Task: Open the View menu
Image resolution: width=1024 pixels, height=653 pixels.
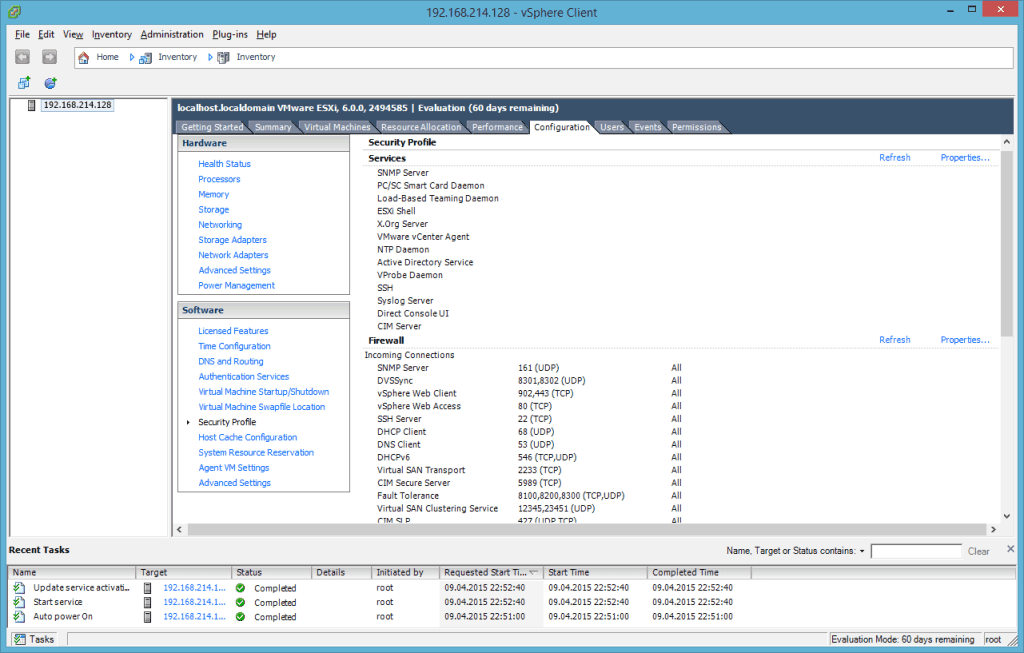Action: (72, 35)
